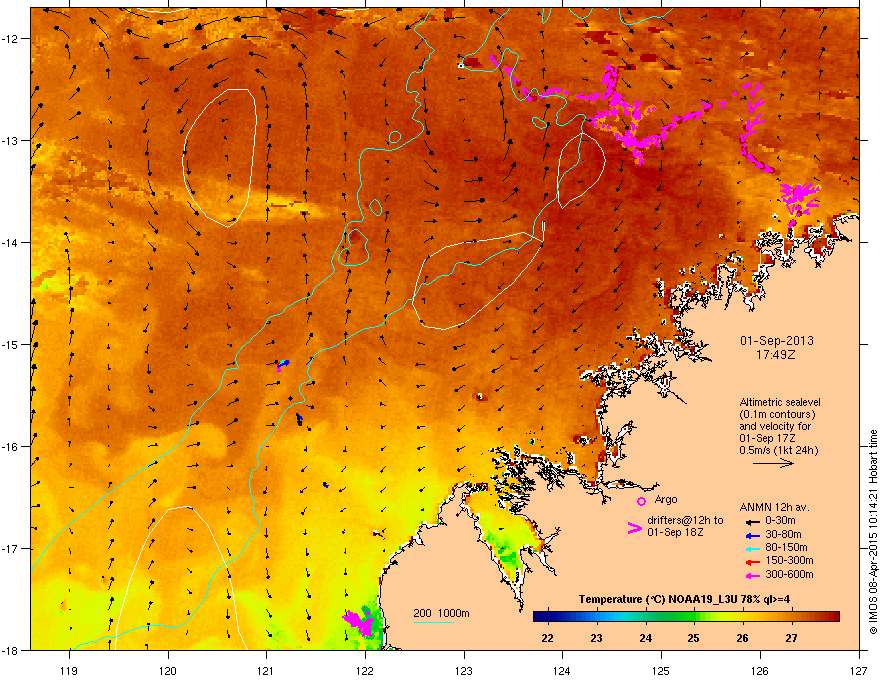
Task: Click the date text "01-Sep-2013"
Action: pos(776,341)
